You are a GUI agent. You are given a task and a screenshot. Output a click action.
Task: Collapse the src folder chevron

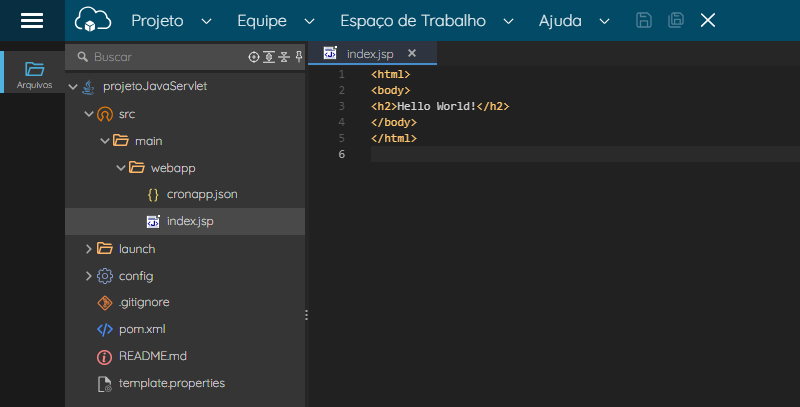coord(89,114)
